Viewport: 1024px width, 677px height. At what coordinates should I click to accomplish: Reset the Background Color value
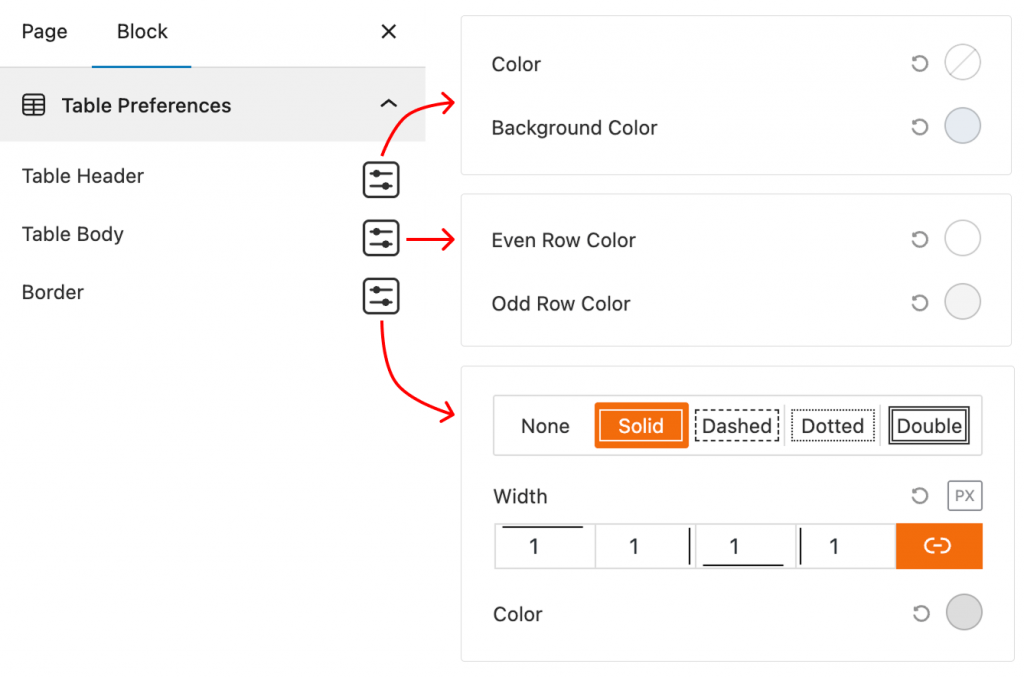point(919,127)
